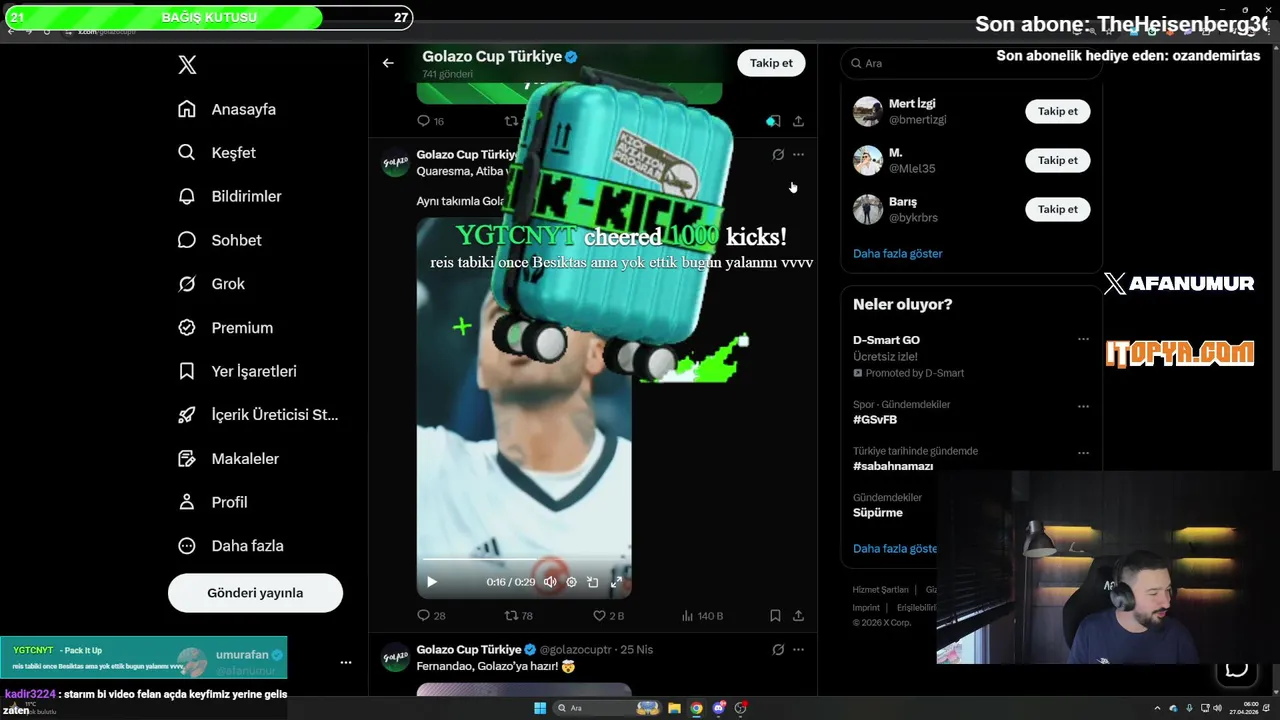
Task: Click the Makaleler articles icon
Action: [x=187, y=458]
